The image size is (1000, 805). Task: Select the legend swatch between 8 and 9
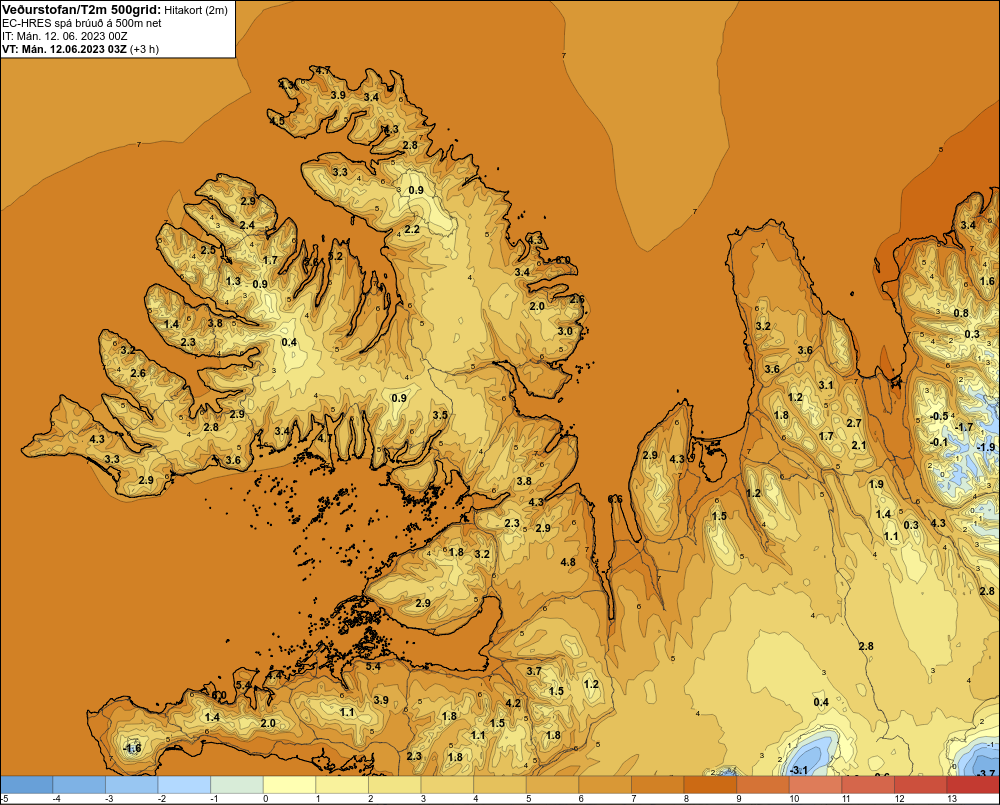pos(710,785)
